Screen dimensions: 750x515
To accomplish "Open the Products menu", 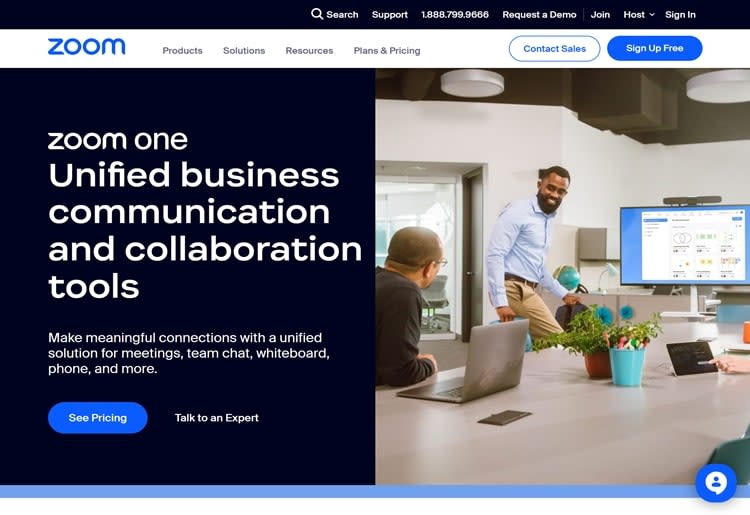I will [182, 51].
